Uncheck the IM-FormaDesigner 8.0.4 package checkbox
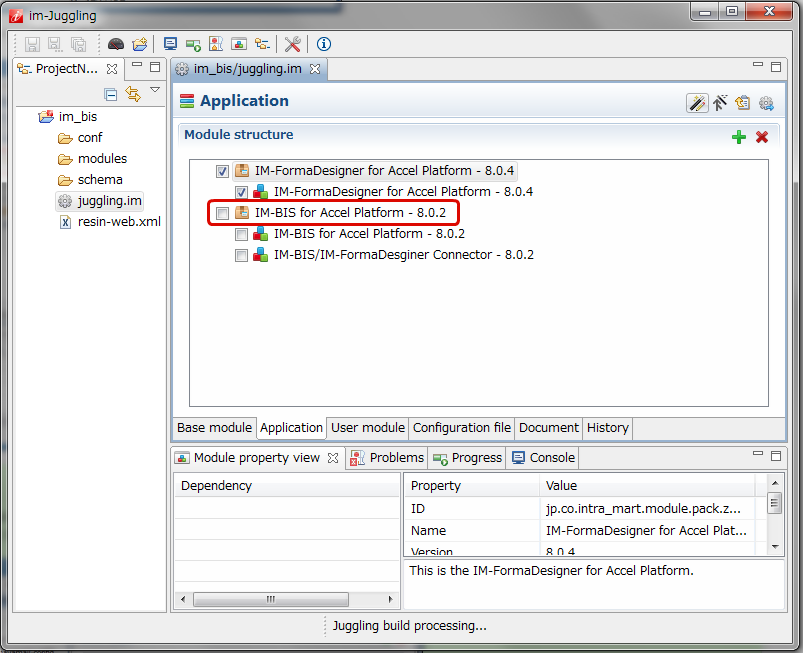The width and height of the screenshot is (803, 653). (222, 171)
